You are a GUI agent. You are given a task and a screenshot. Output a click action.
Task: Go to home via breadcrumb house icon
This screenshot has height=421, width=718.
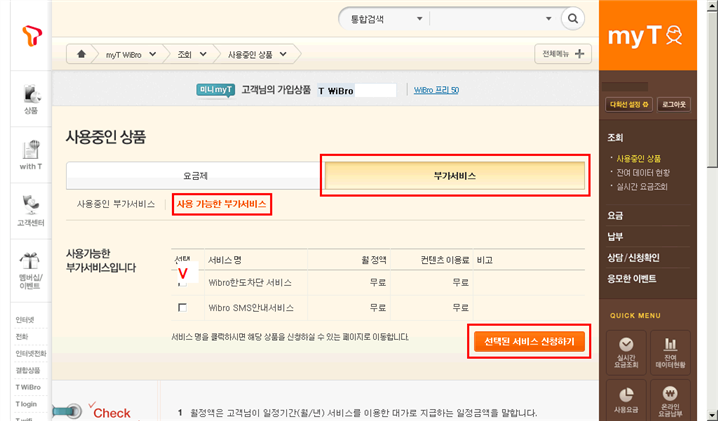[x=81, y=54]
